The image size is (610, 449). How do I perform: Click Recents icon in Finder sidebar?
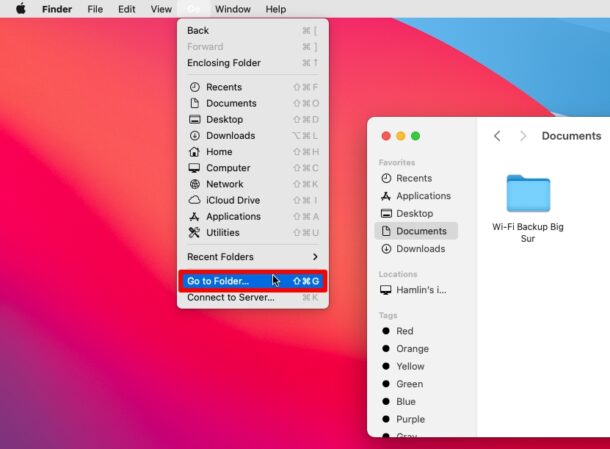click(386, 178)
